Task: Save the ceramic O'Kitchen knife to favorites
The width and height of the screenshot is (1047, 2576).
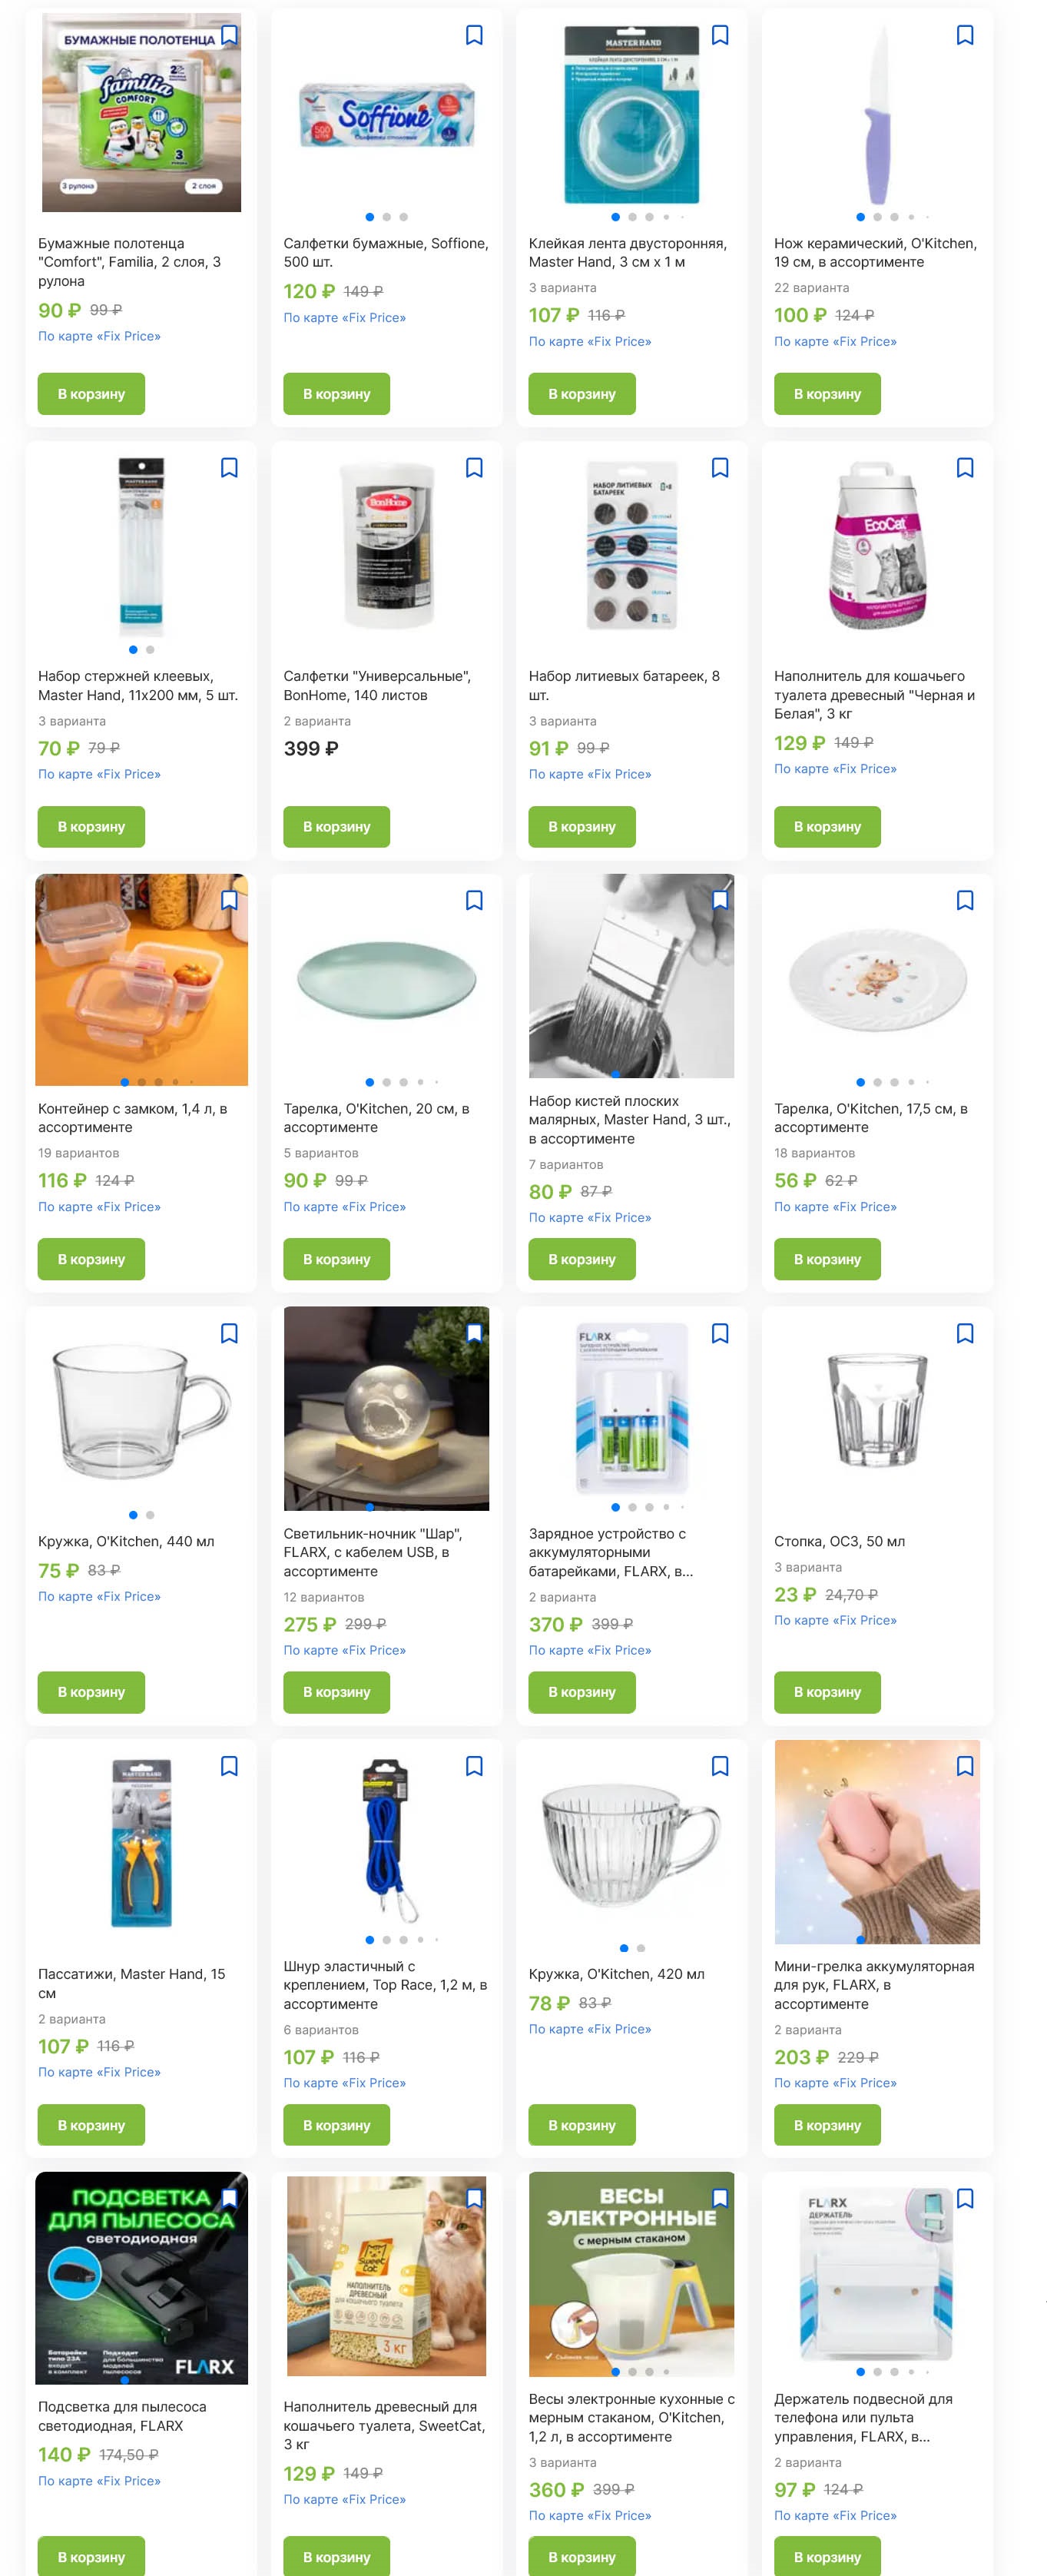Action: pyautogui.click(x=965, y=36)
